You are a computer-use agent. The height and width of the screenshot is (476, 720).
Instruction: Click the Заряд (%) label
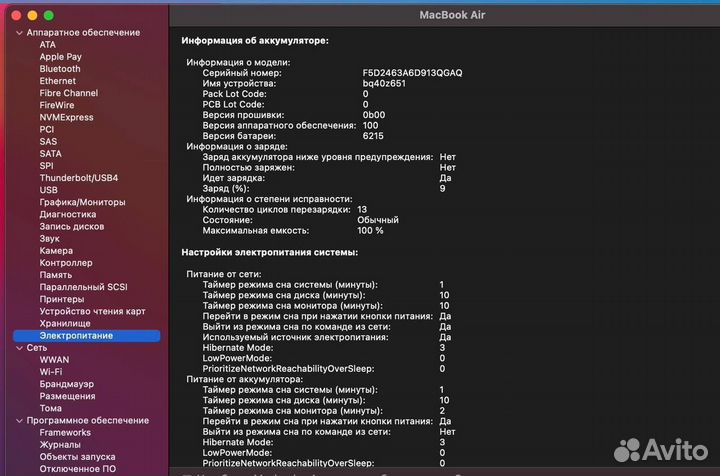pos(226,189)
